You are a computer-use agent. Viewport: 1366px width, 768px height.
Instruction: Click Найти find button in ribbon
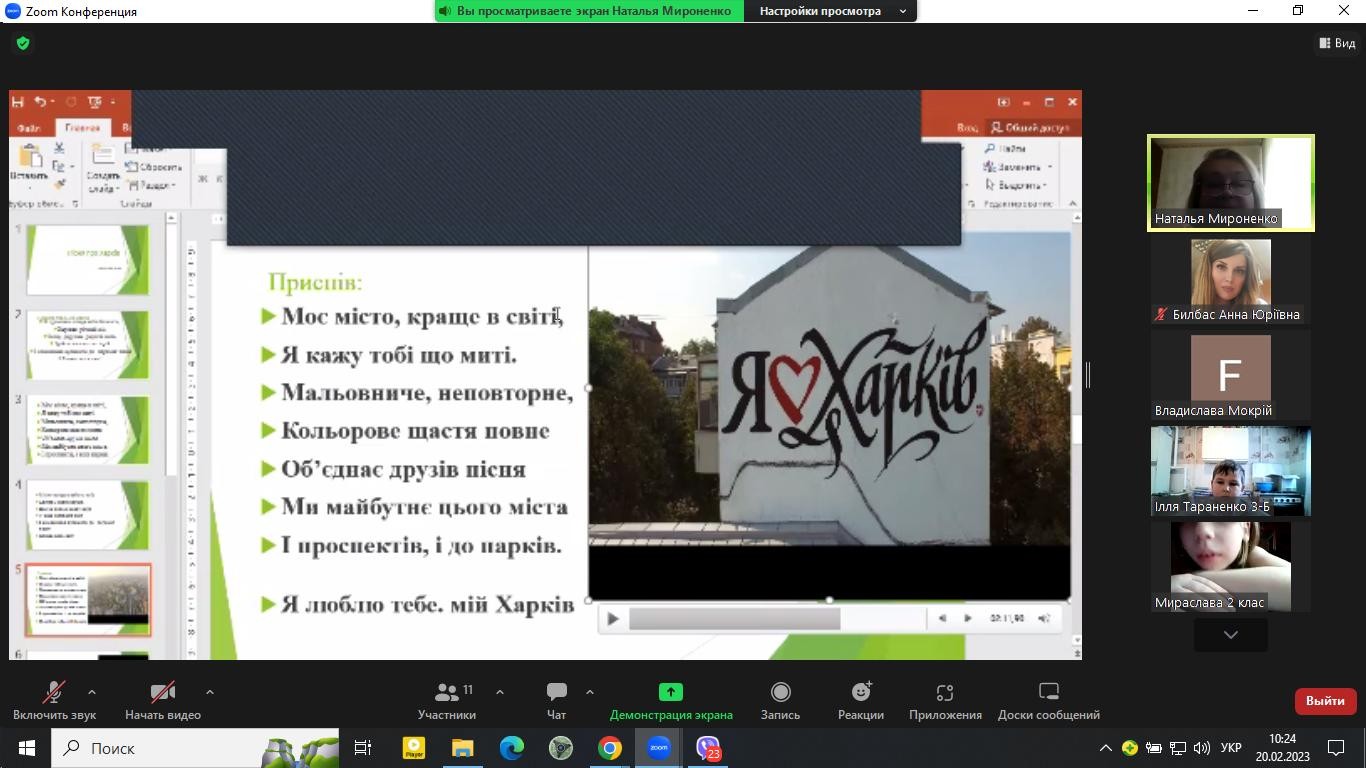click(1005, 149)
